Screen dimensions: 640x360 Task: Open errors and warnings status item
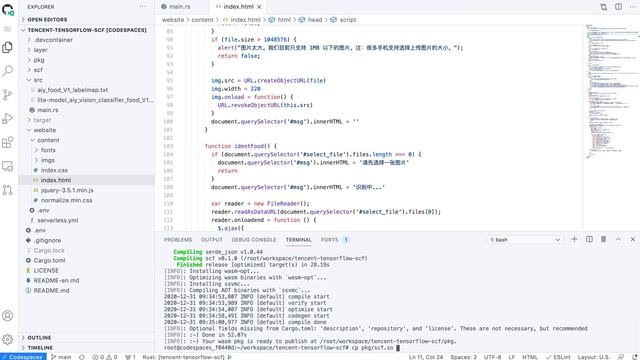pyautogui.click(x=105, y=357)
